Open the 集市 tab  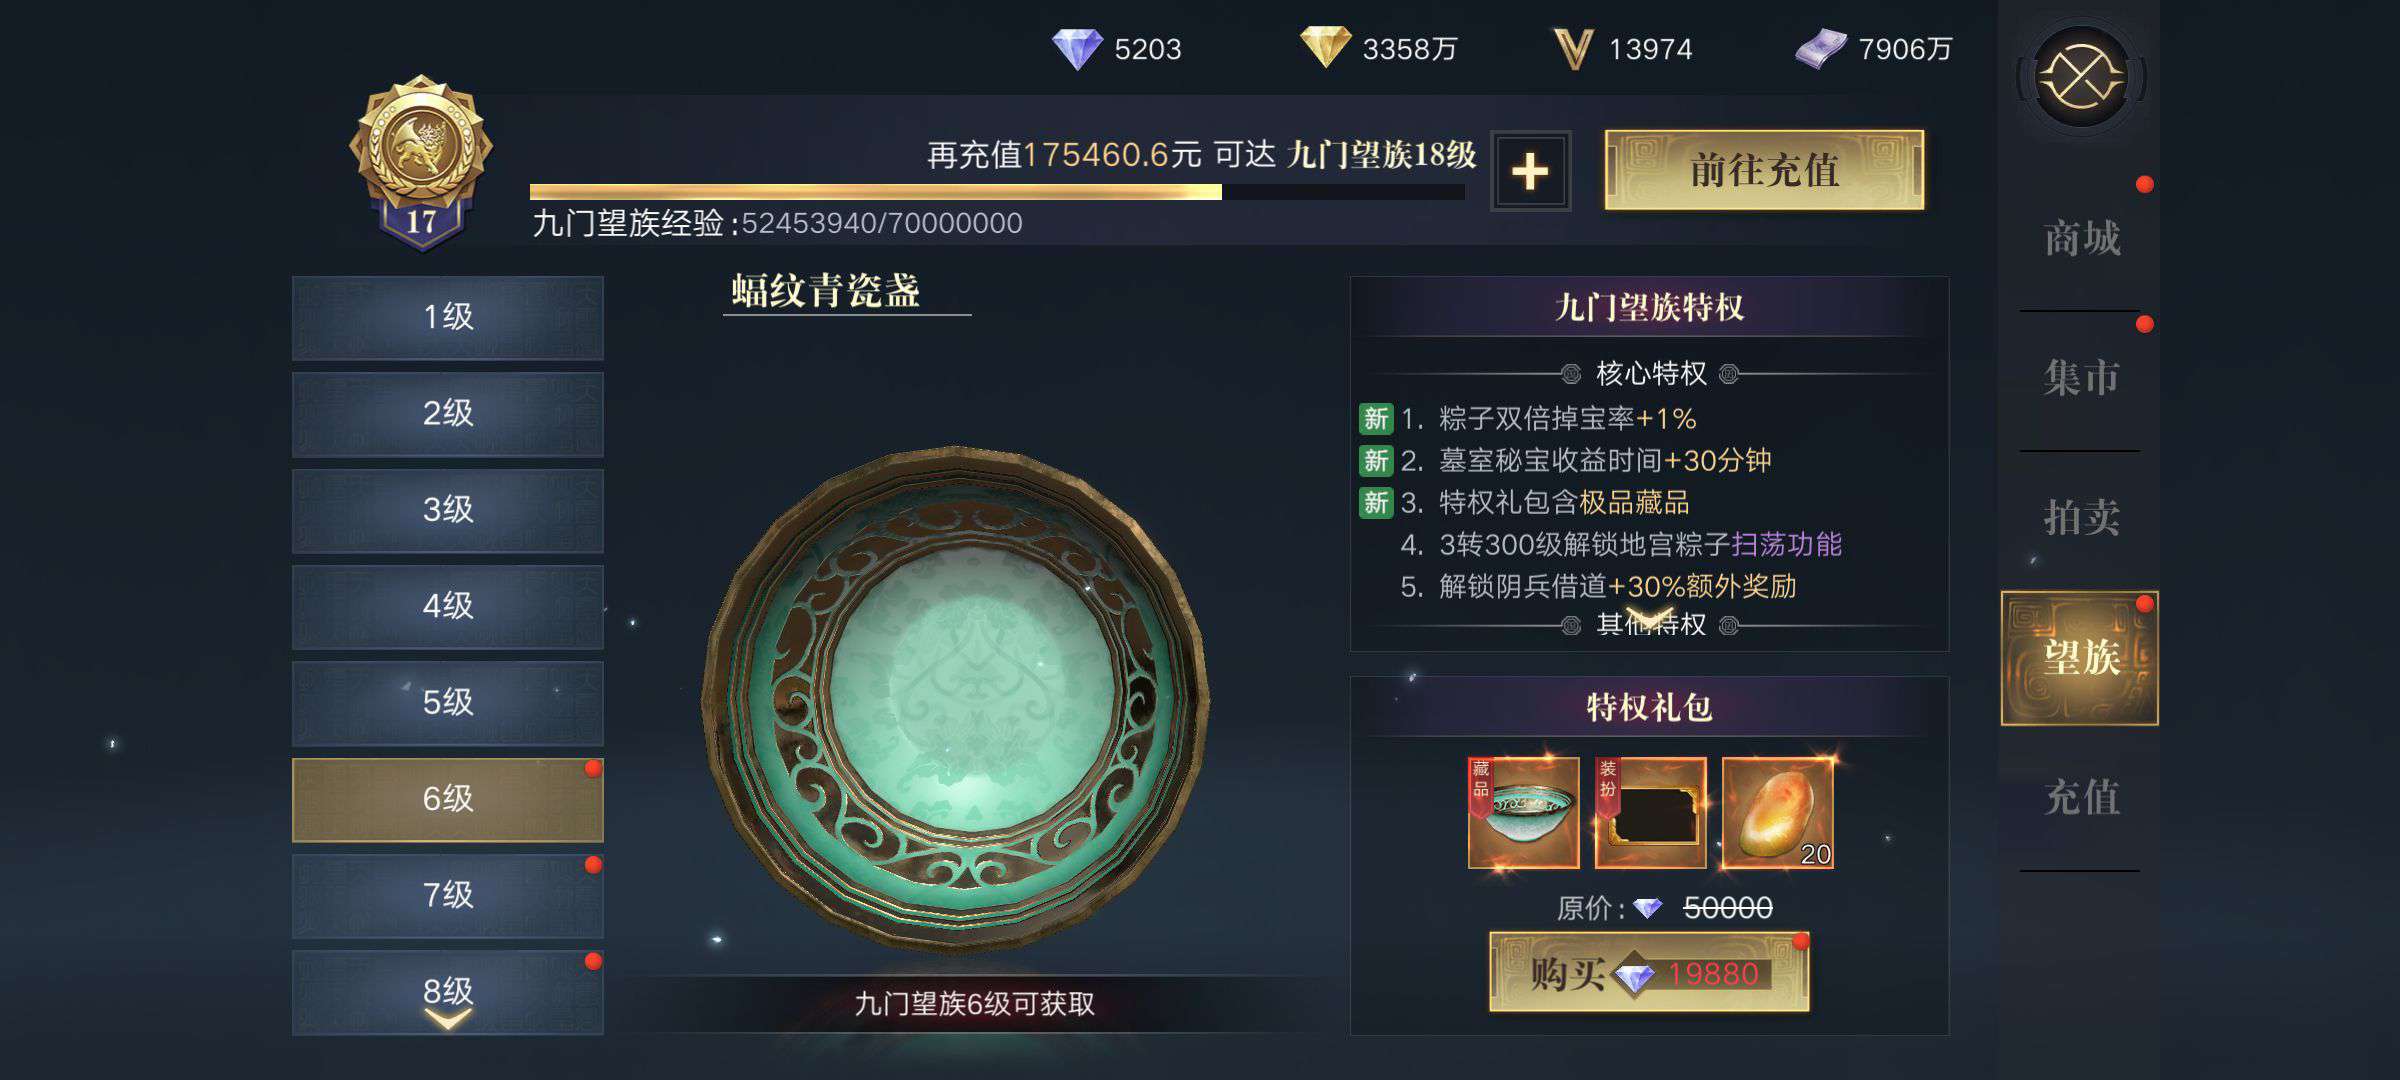2081,378
